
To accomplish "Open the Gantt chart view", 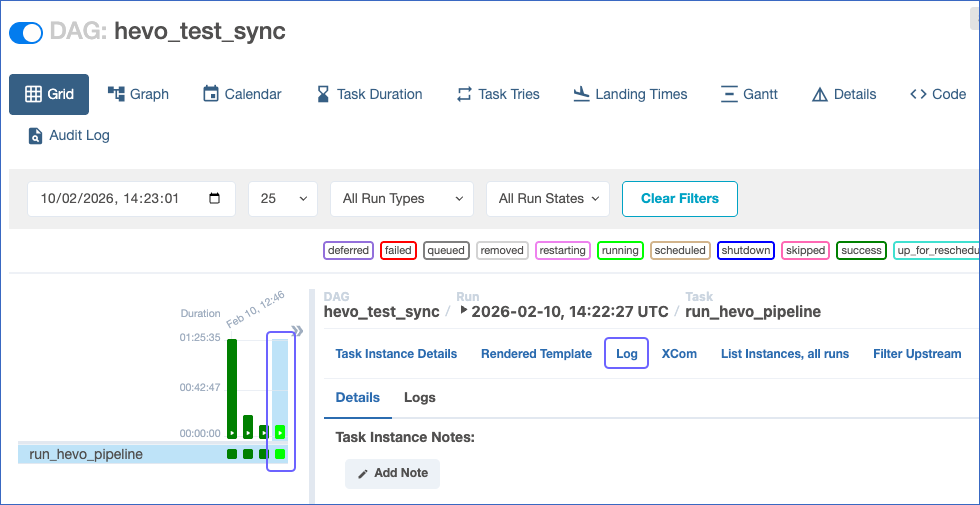I will (749, 94).
